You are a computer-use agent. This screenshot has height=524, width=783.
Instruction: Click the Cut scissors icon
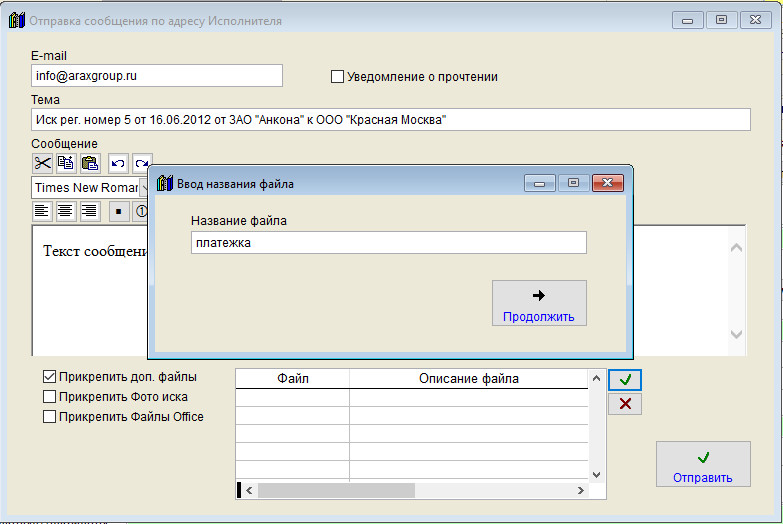[x=42, y=163]
